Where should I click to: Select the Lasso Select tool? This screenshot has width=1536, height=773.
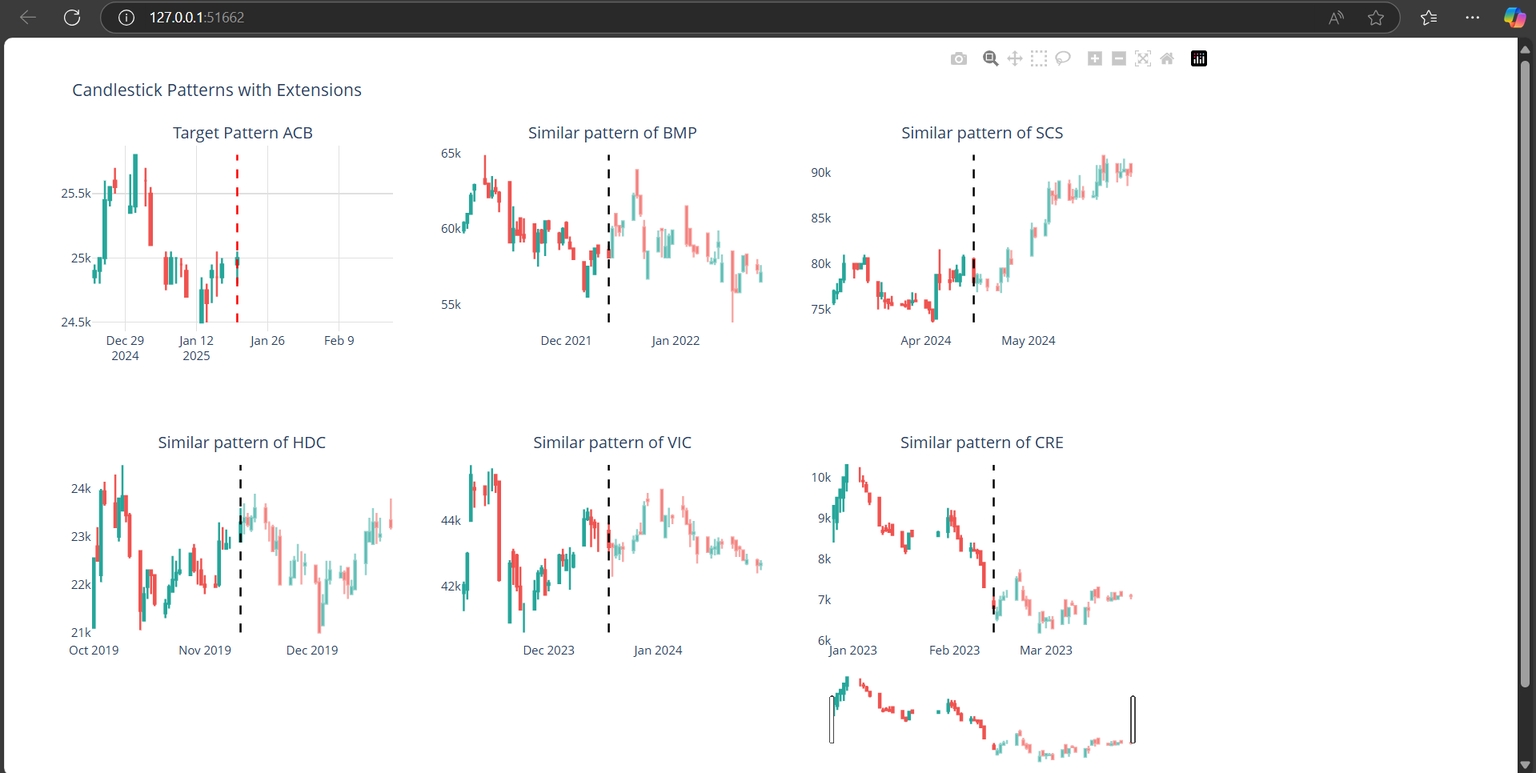1063,59
